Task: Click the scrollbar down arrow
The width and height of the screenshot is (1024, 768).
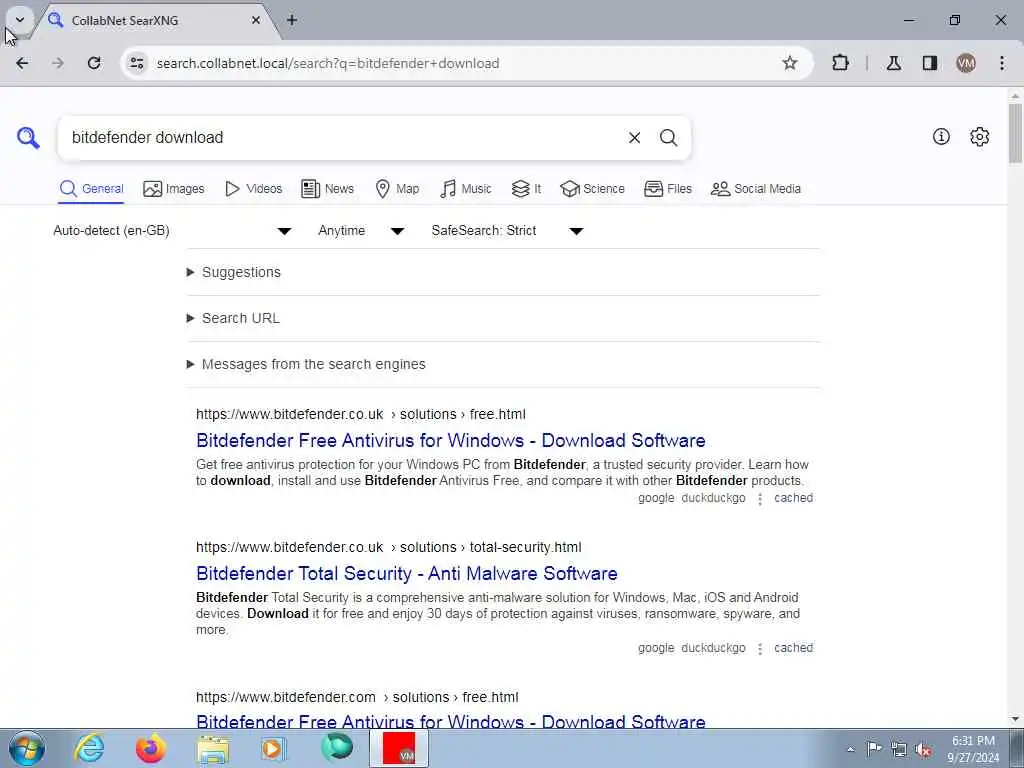Action: point(1015,719)
